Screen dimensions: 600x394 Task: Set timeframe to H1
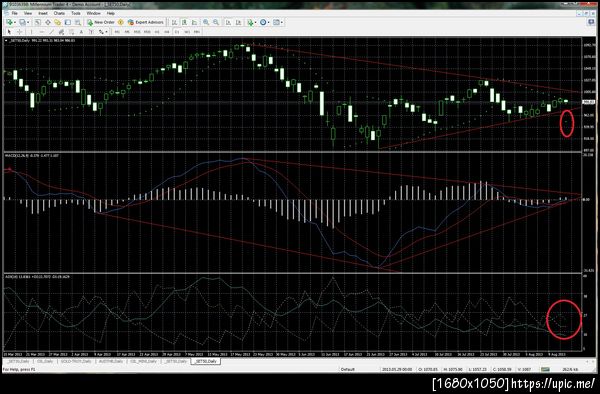[157, 32]
